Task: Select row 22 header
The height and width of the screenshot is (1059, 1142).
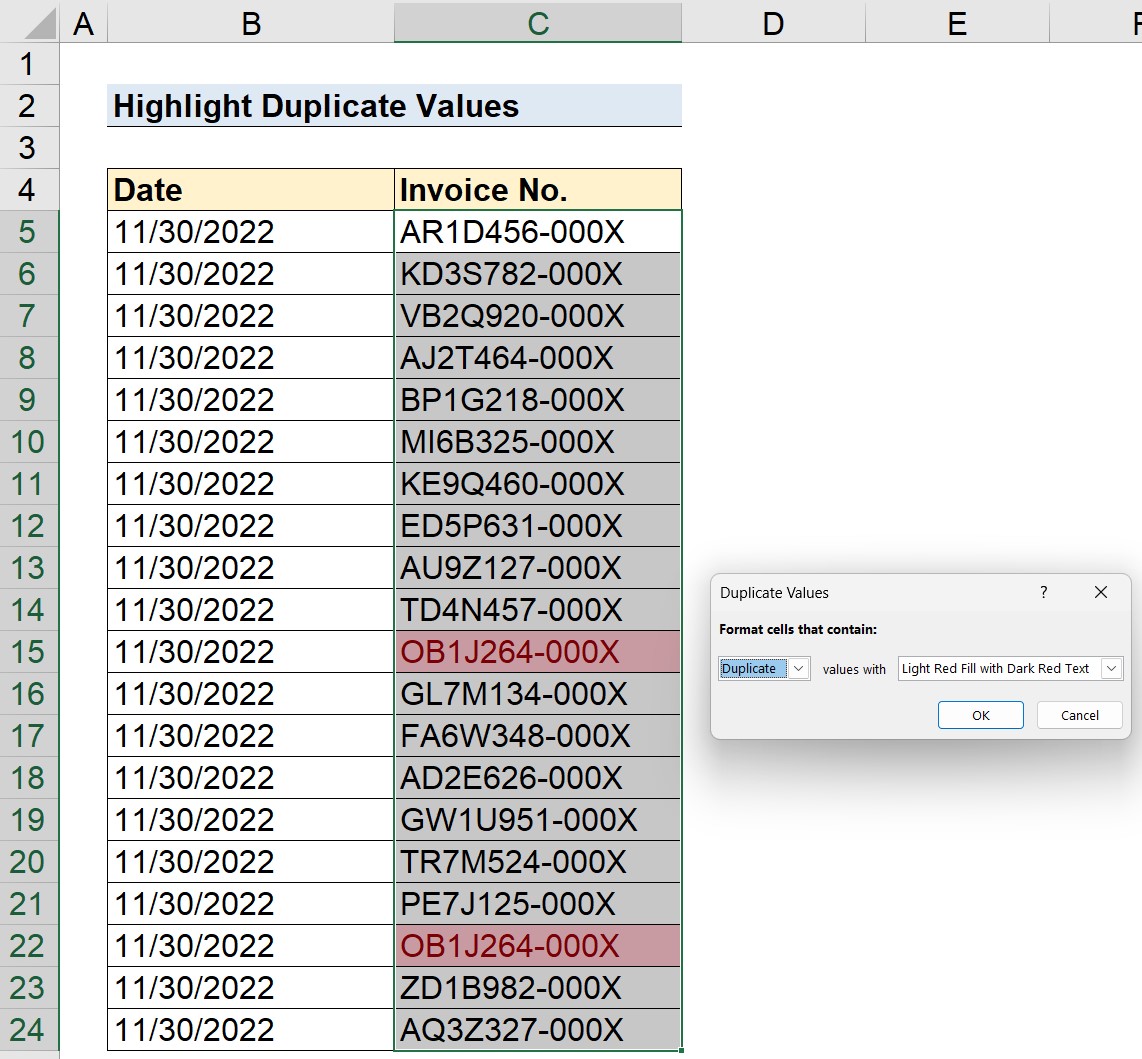Action: [x=28, y=945]
